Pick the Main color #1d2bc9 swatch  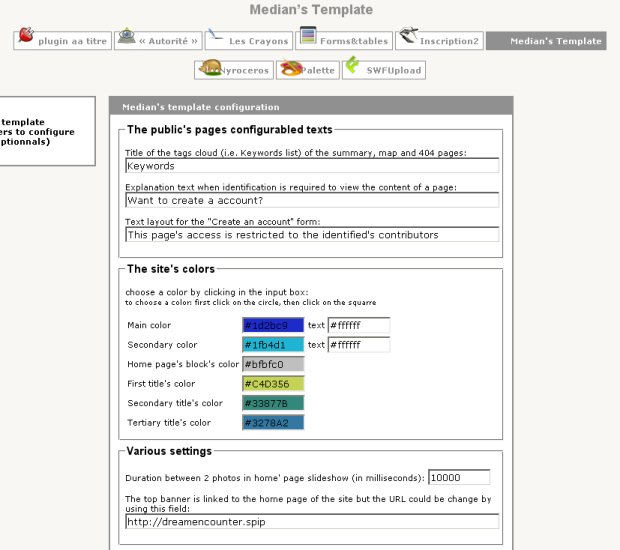pos(273,325)
